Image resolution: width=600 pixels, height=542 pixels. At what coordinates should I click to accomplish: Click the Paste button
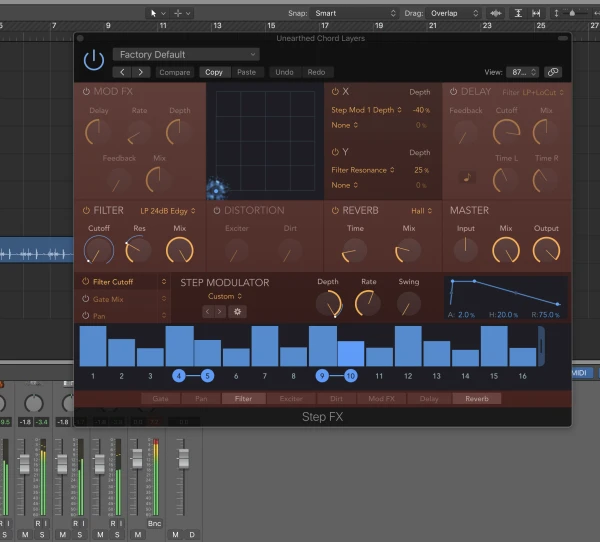[246, 72]
